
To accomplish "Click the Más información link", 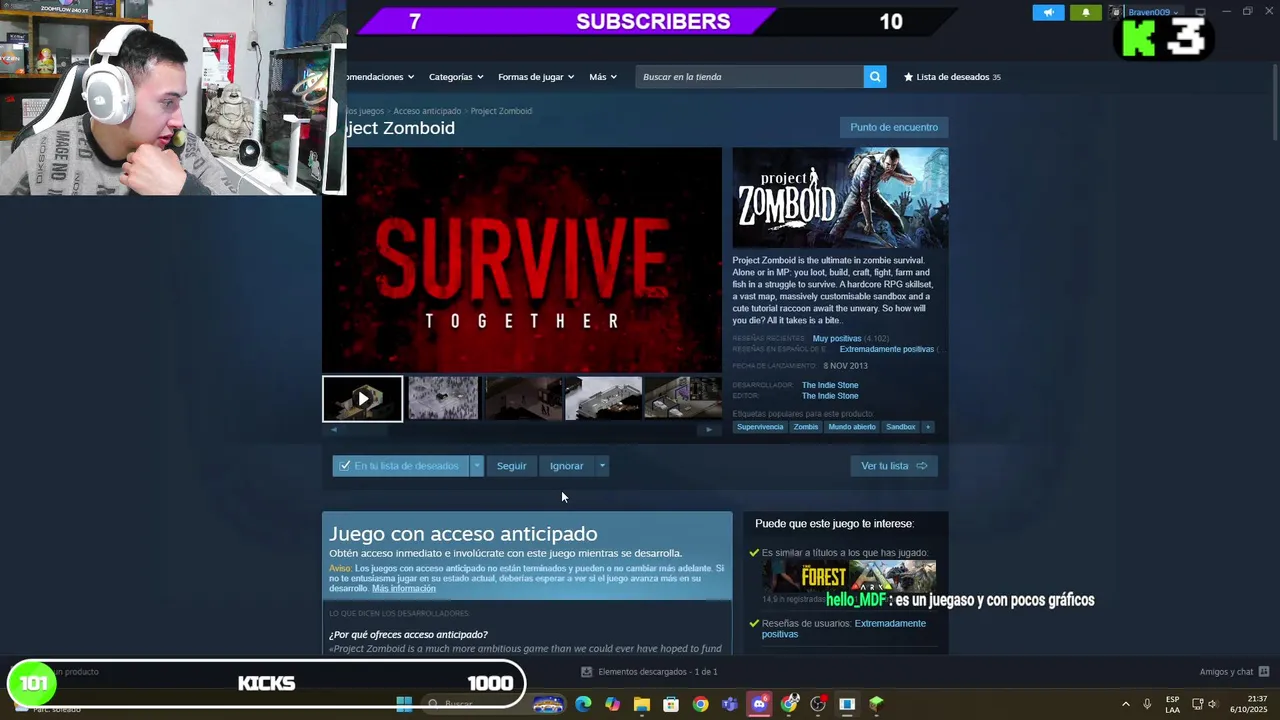I will click(x=404, y=588).
